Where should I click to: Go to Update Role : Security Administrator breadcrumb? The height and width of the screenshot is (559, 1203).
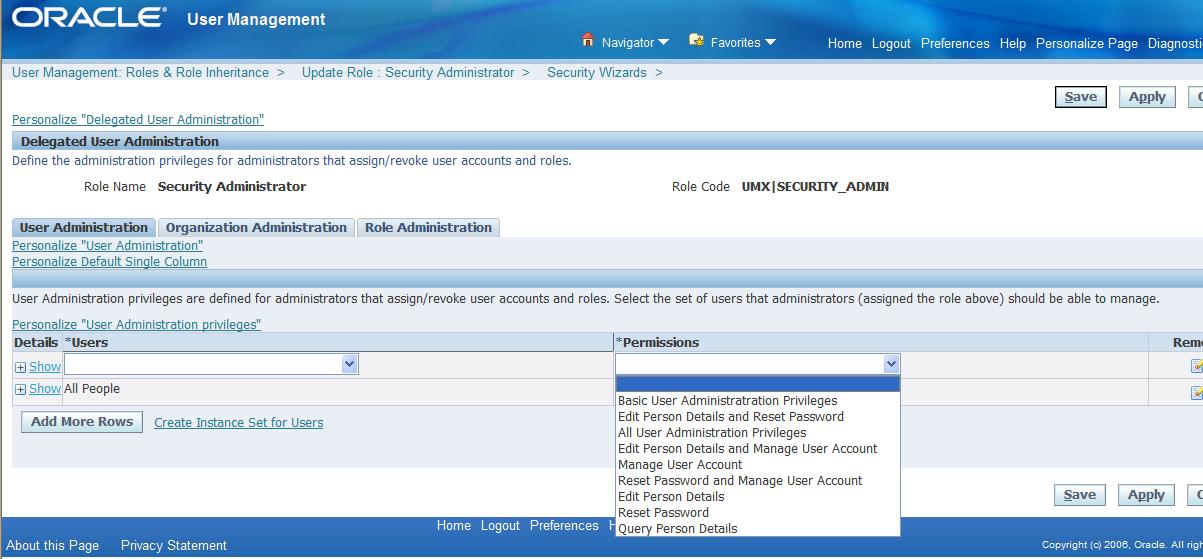(x=408, y=72)
